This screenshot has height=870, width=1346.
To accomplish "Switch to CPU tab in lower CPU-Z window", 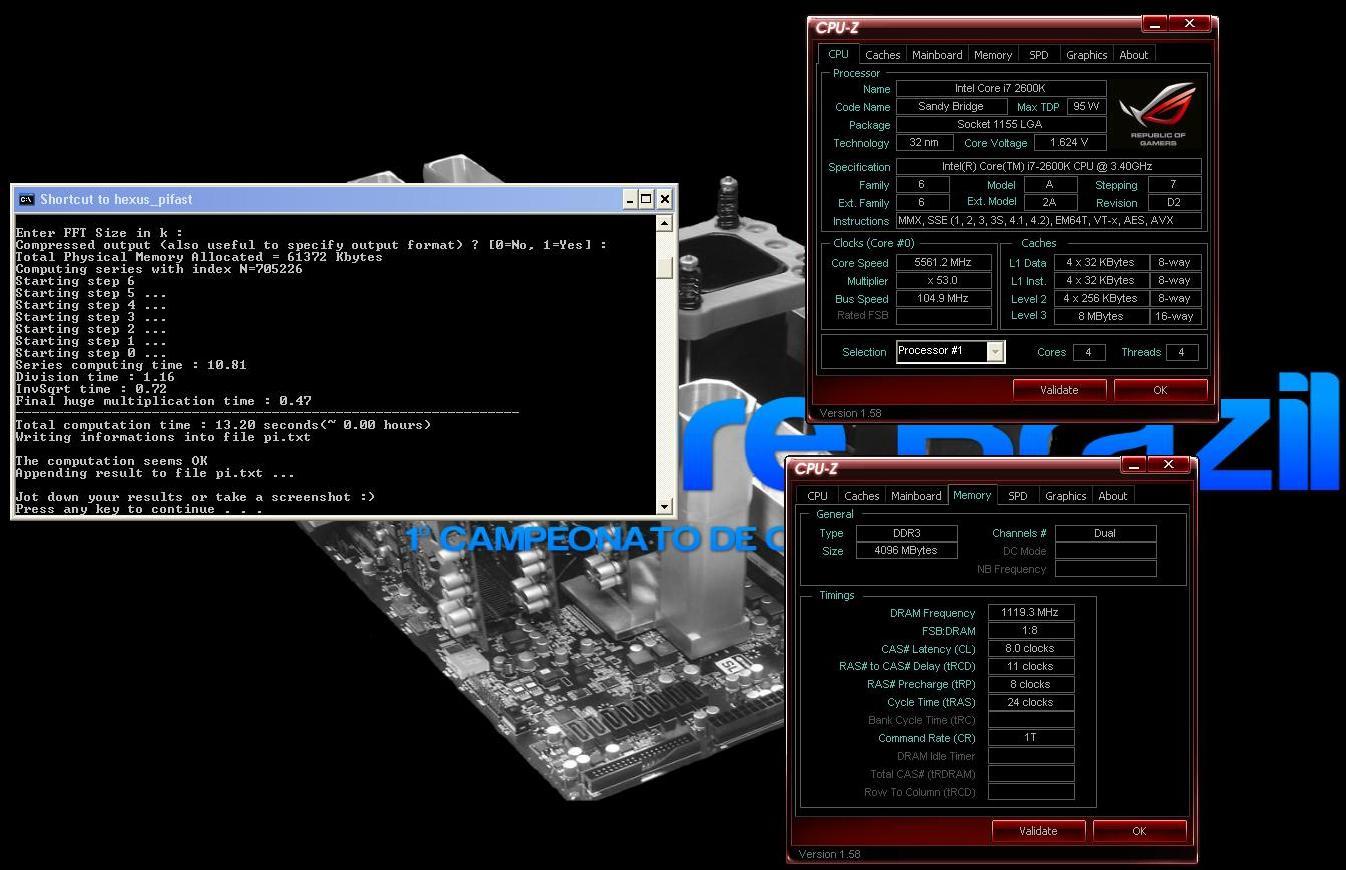I will click(817, 496).
